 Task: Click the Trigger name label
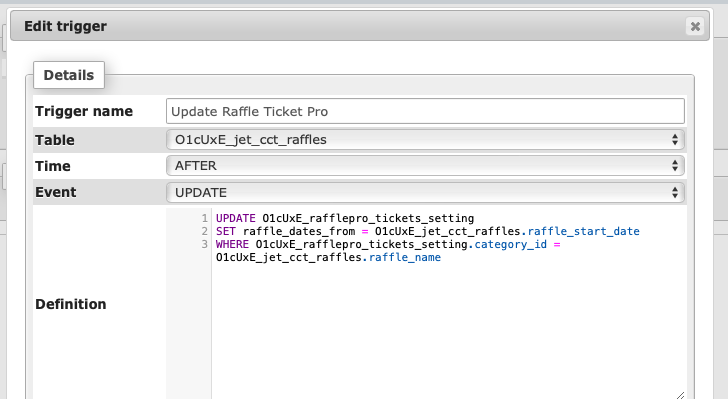coord(84,111)
